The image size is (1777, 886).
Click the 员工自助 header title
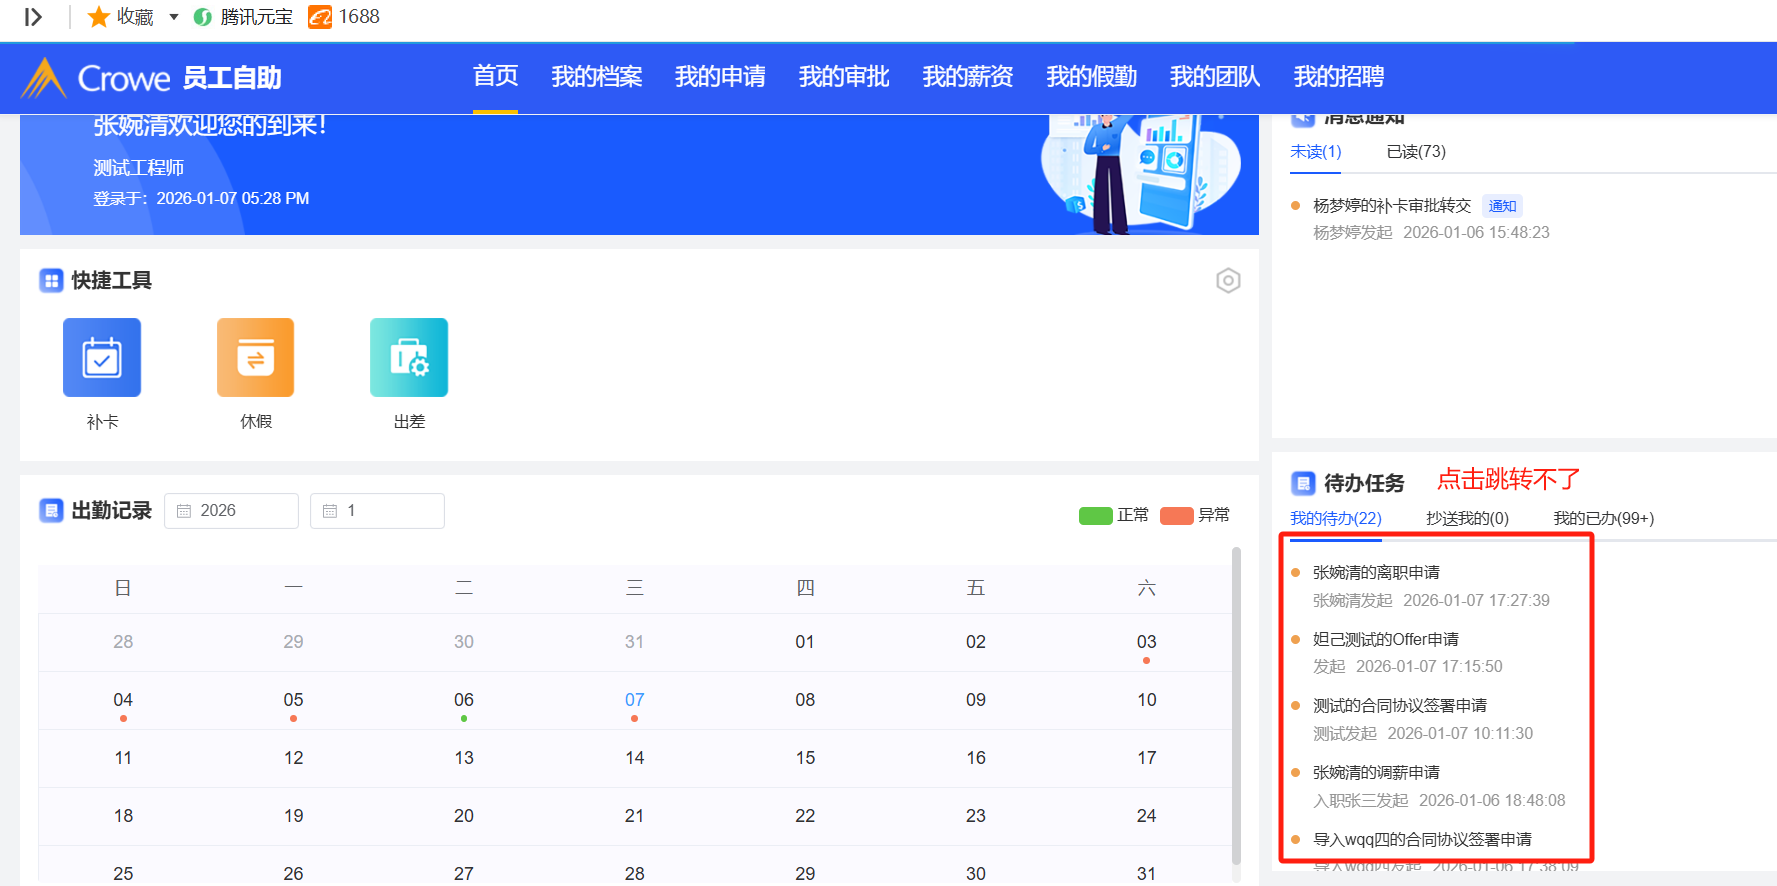[232, 78]
